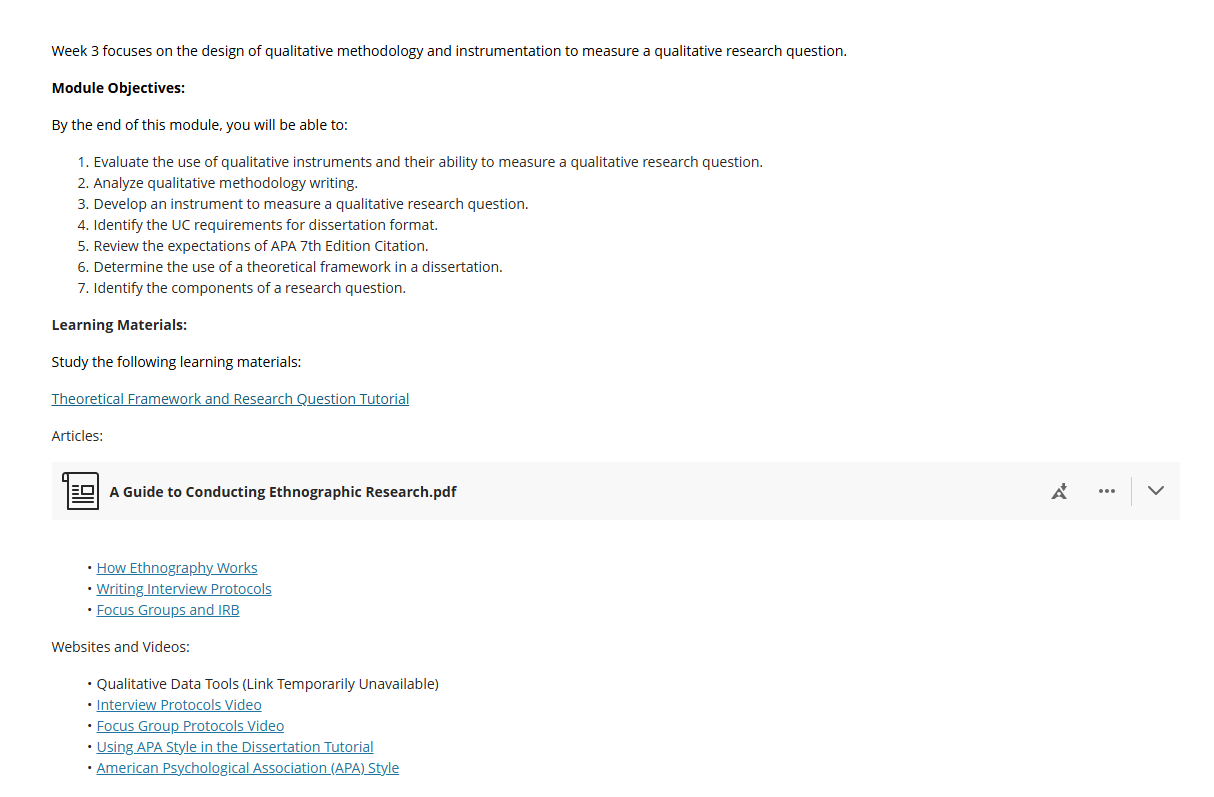
Task: Open the Writing Interview Protocols article
Action: click(x=184, y=588)
